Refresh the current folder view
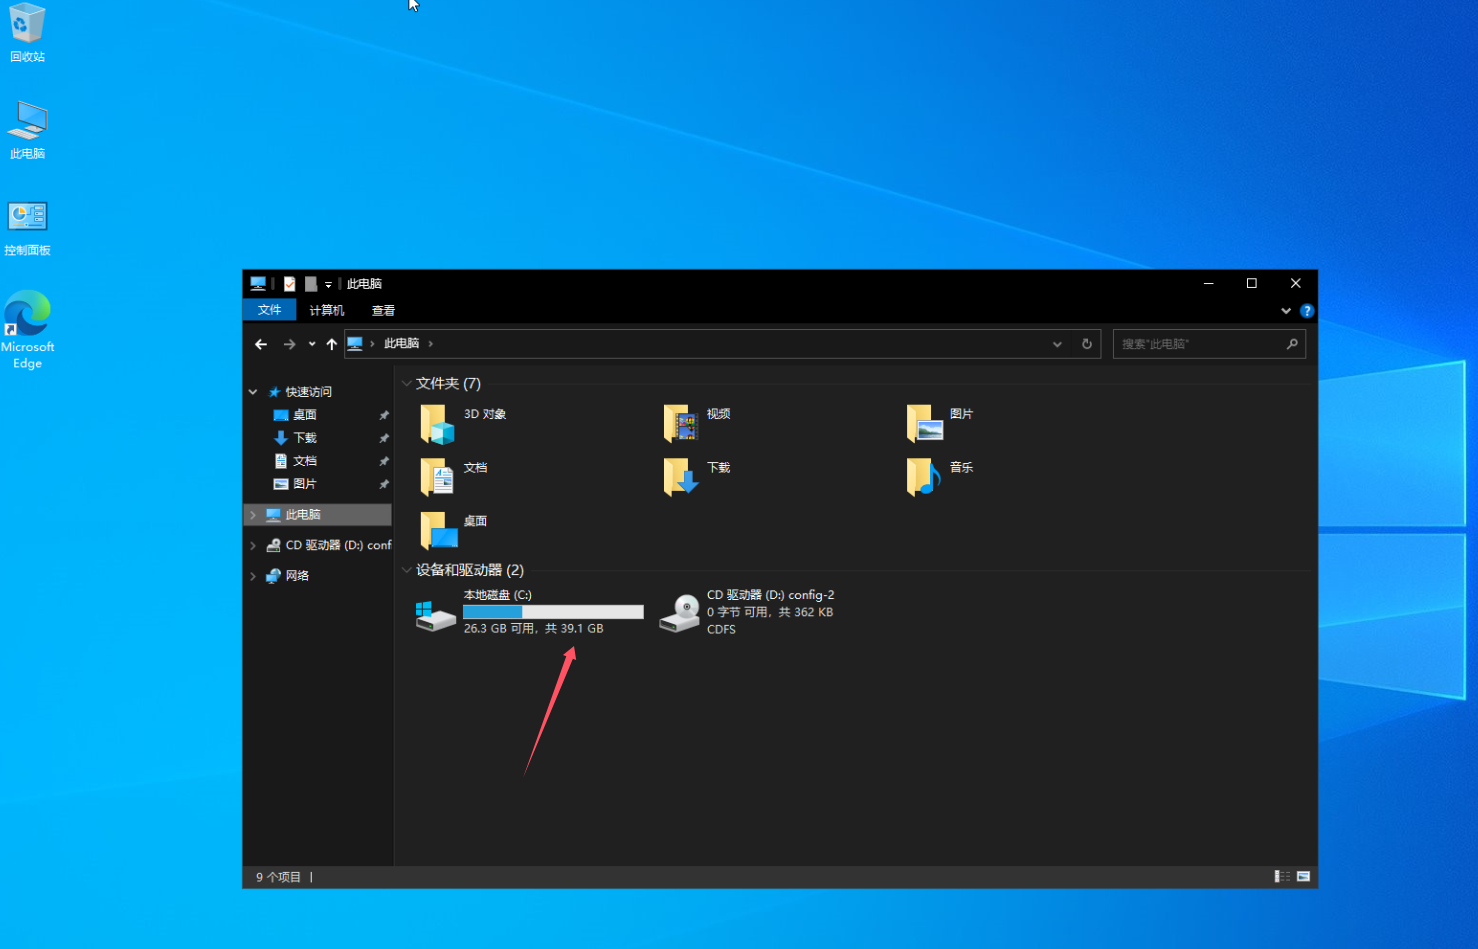 click(1087, 344)
